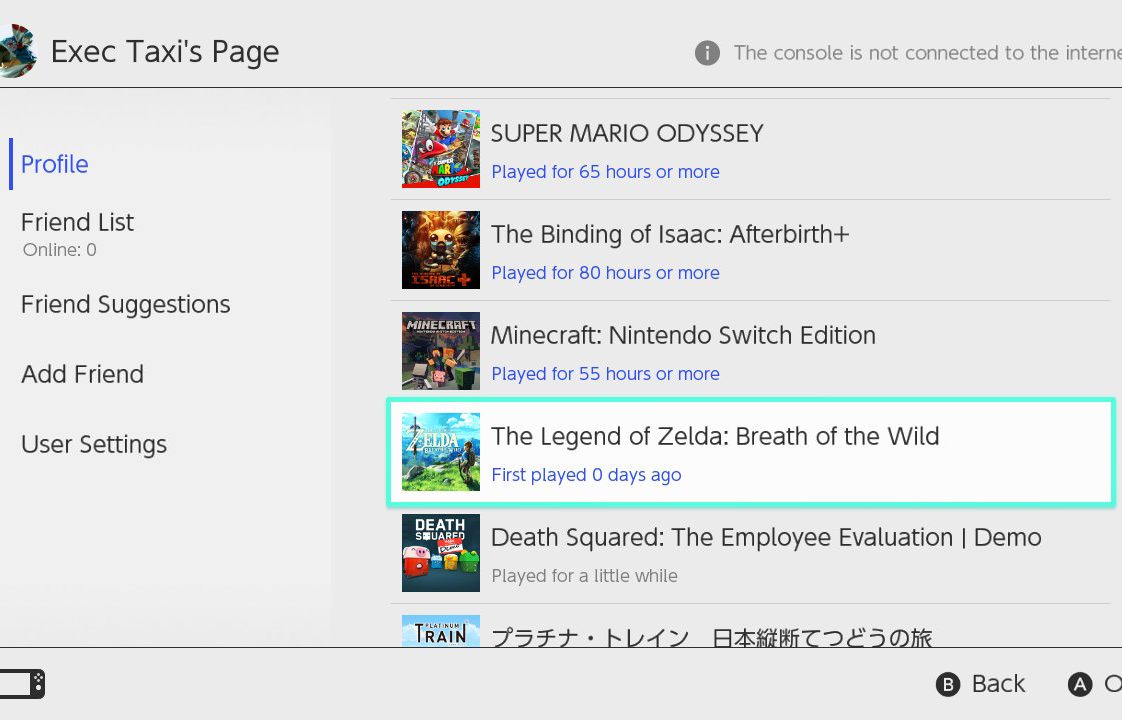
Task: Select the Super Mario Odyssey game icon
Action: point(441,149)
